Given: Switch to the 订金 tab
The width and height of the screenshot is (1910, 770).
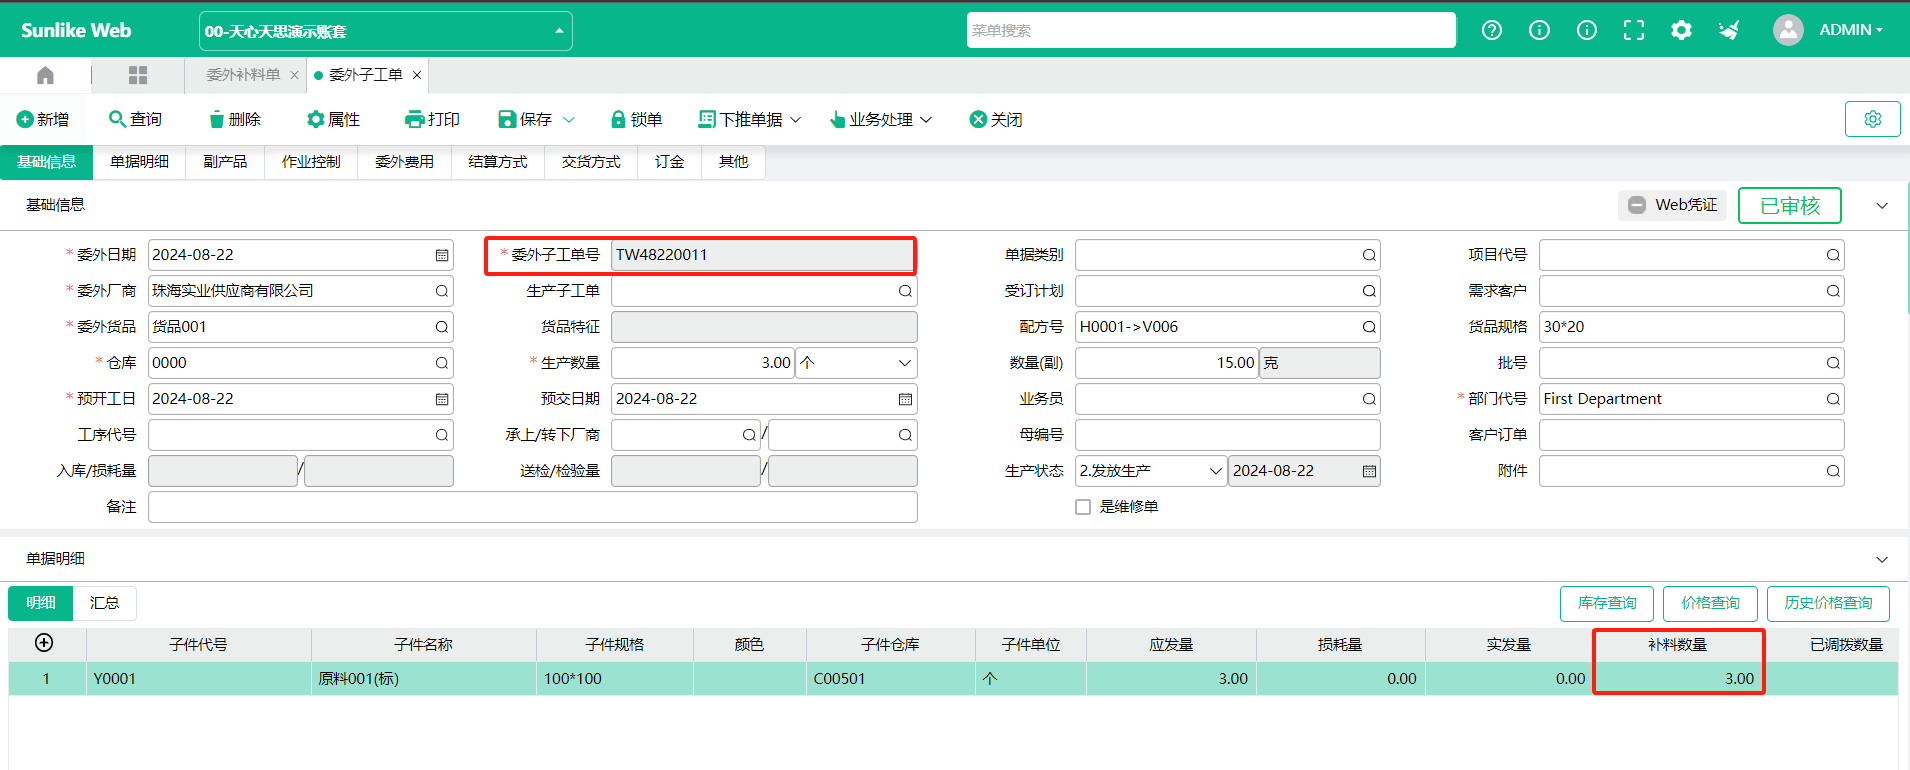Looking at the screenshot, I should 669,162.
